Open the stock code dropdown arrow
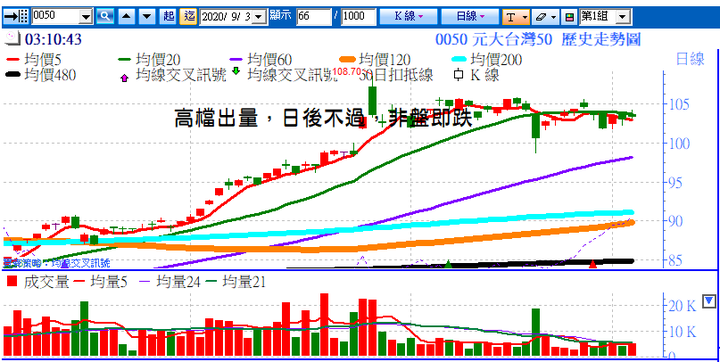The image size is (720, 362). [x=86, y=17]
